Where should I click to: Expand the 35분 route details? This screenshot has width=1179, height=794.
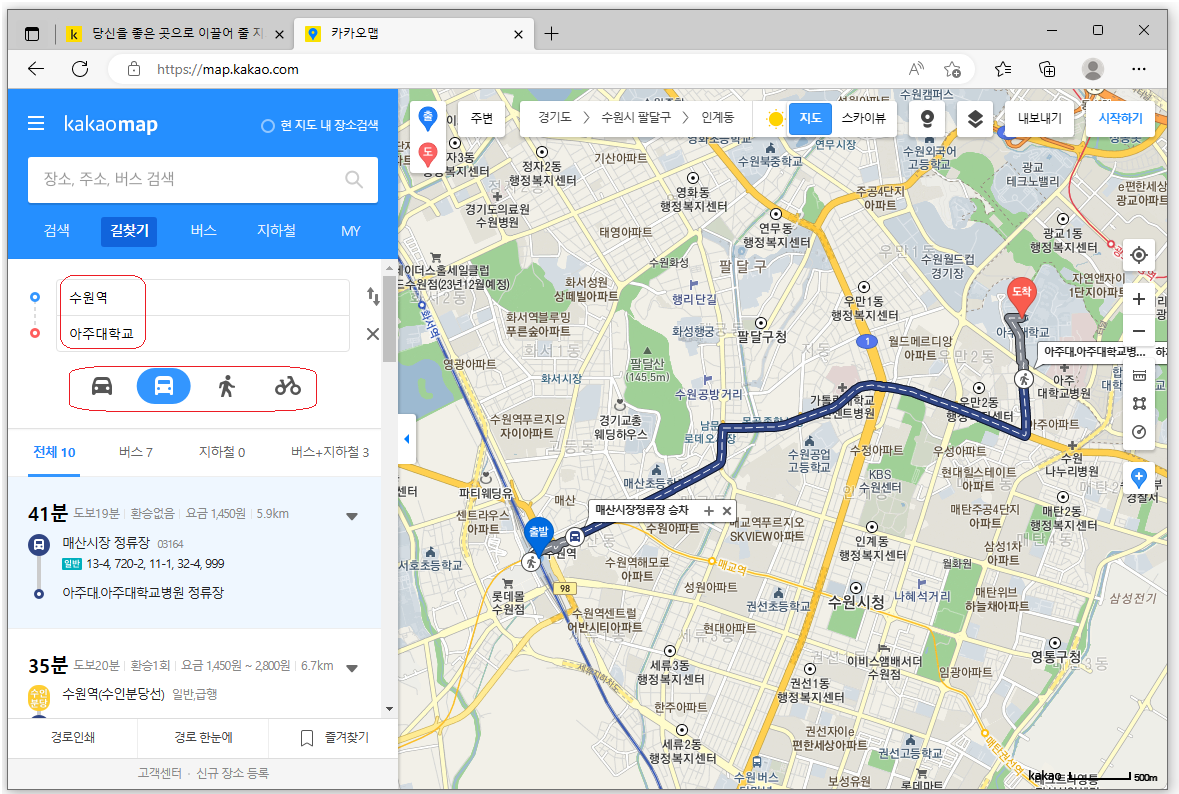[352, 668]
